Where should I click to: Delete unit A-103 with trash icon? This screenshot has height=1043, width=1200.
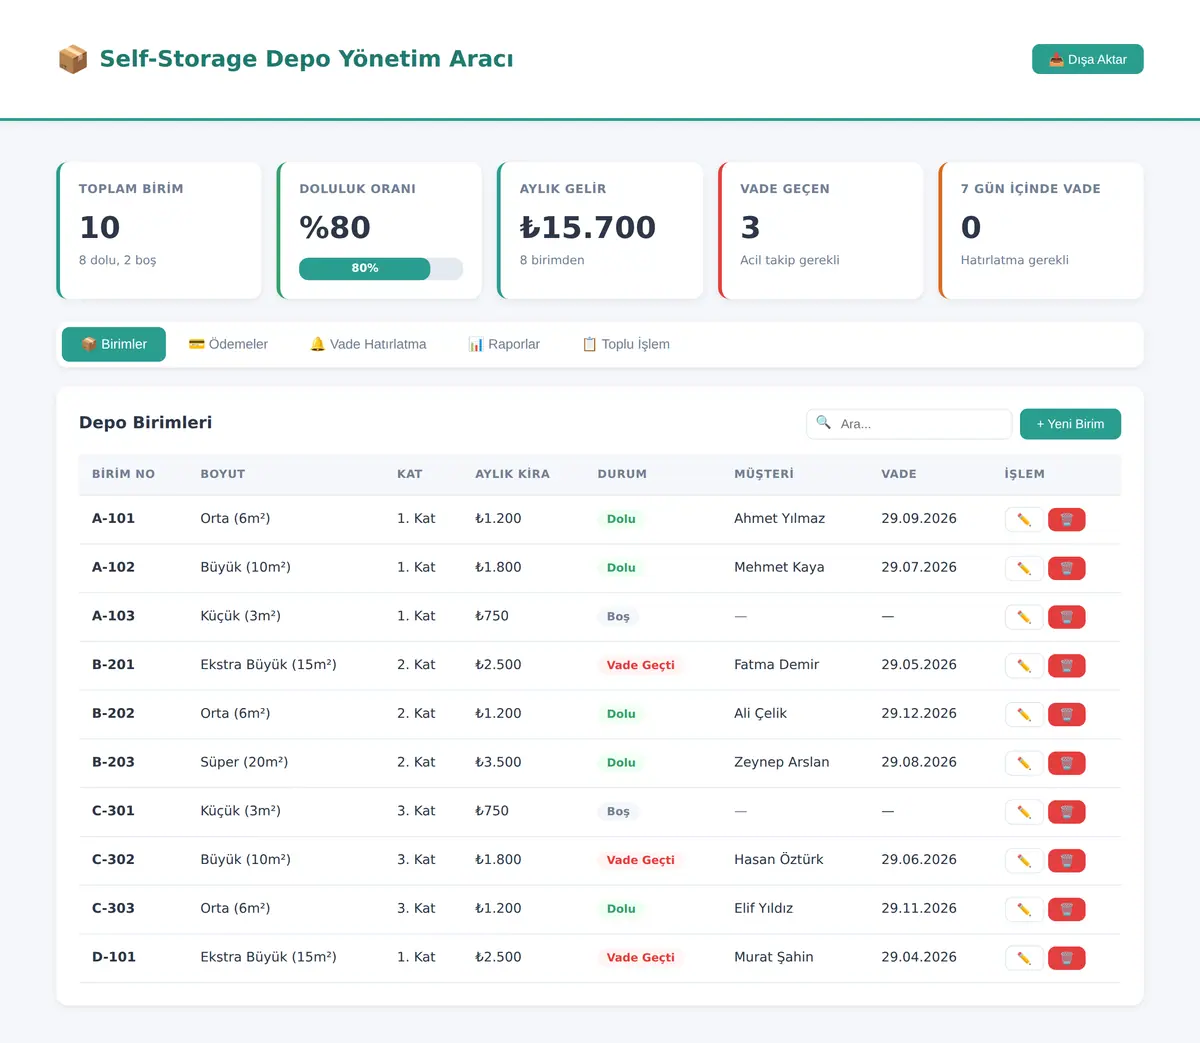[x=1066, y=617]
